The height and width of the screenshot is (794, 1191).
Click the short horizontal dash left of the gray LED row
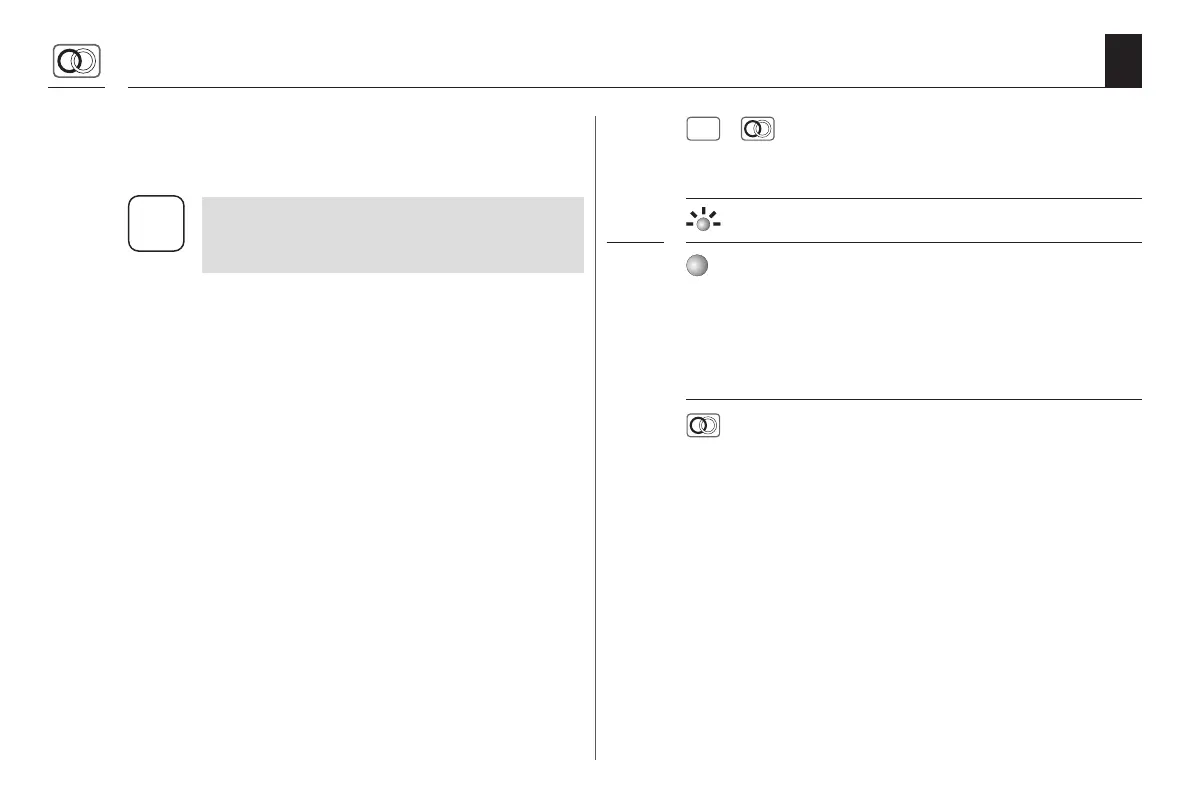pos(636,242)
